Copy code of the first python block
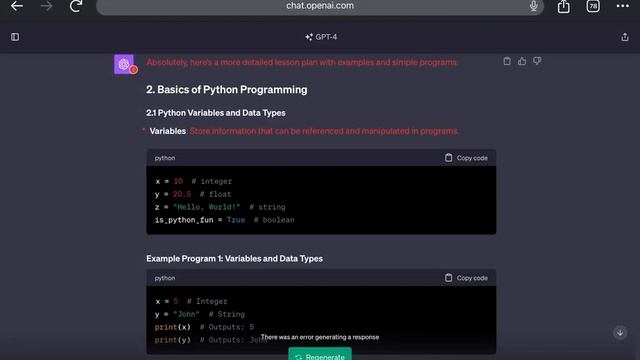 point(466,158)
